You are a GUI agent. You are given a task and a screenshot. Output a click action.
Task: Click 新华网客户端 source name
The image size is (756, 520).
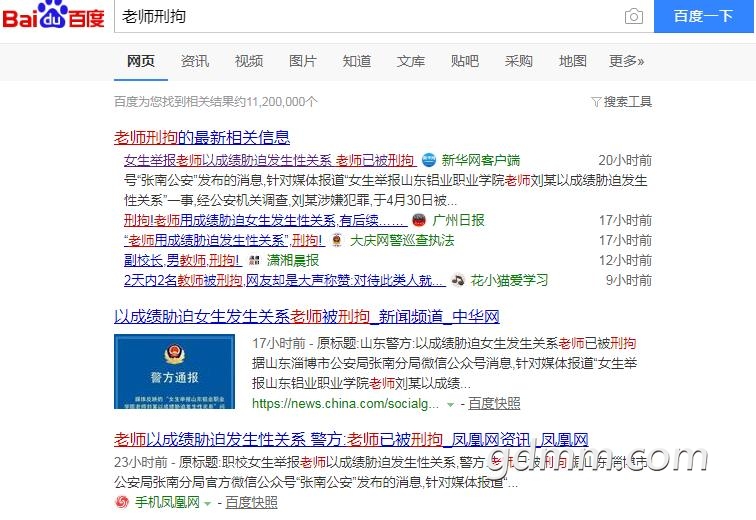pos(481,160)
